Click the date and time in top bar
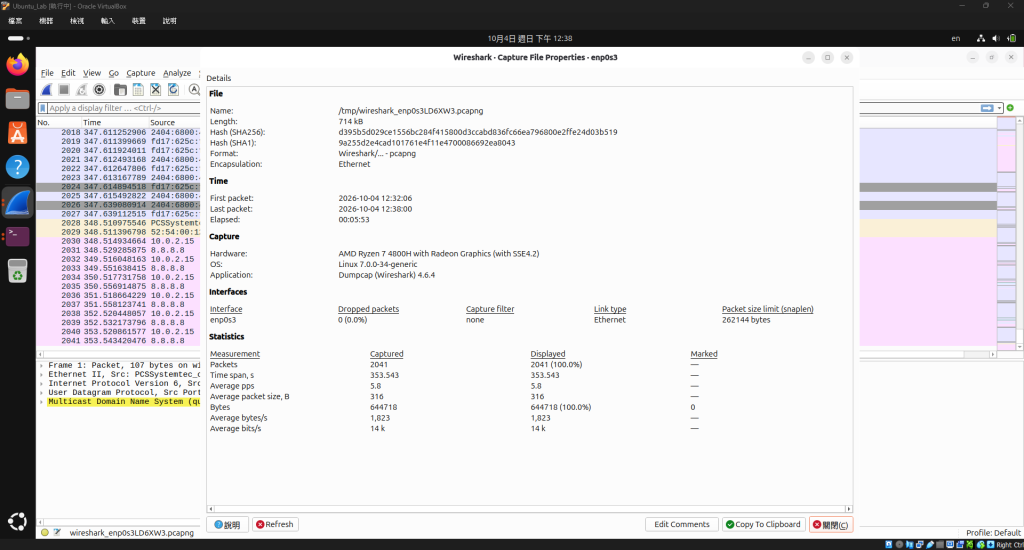This screenshot has width=1024, height=550. coord(530,39)
